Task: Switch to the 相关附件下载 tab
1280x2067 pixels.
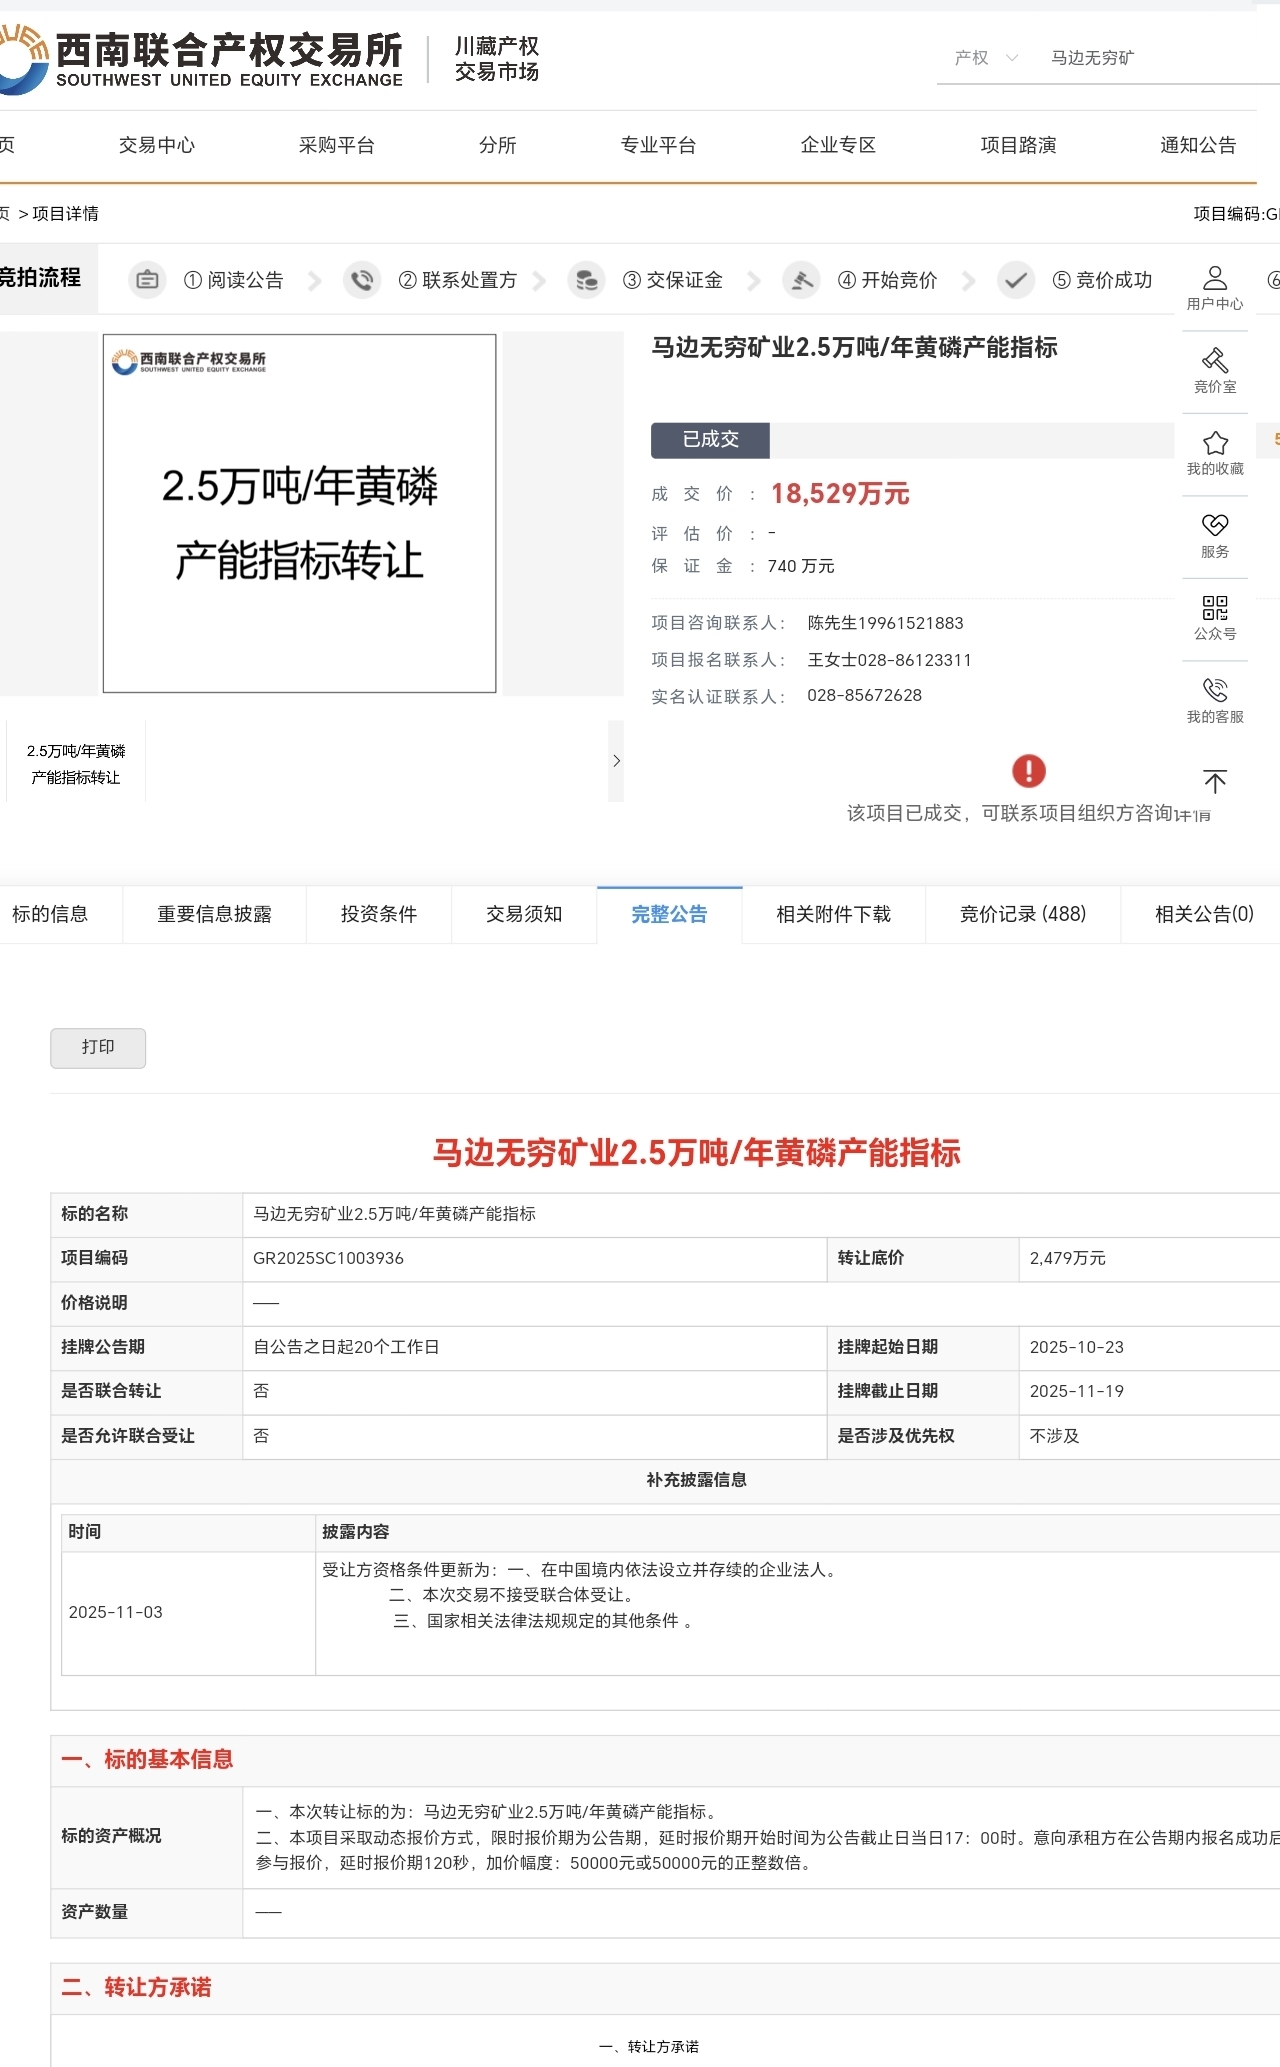Action: [x=833, y=914]
